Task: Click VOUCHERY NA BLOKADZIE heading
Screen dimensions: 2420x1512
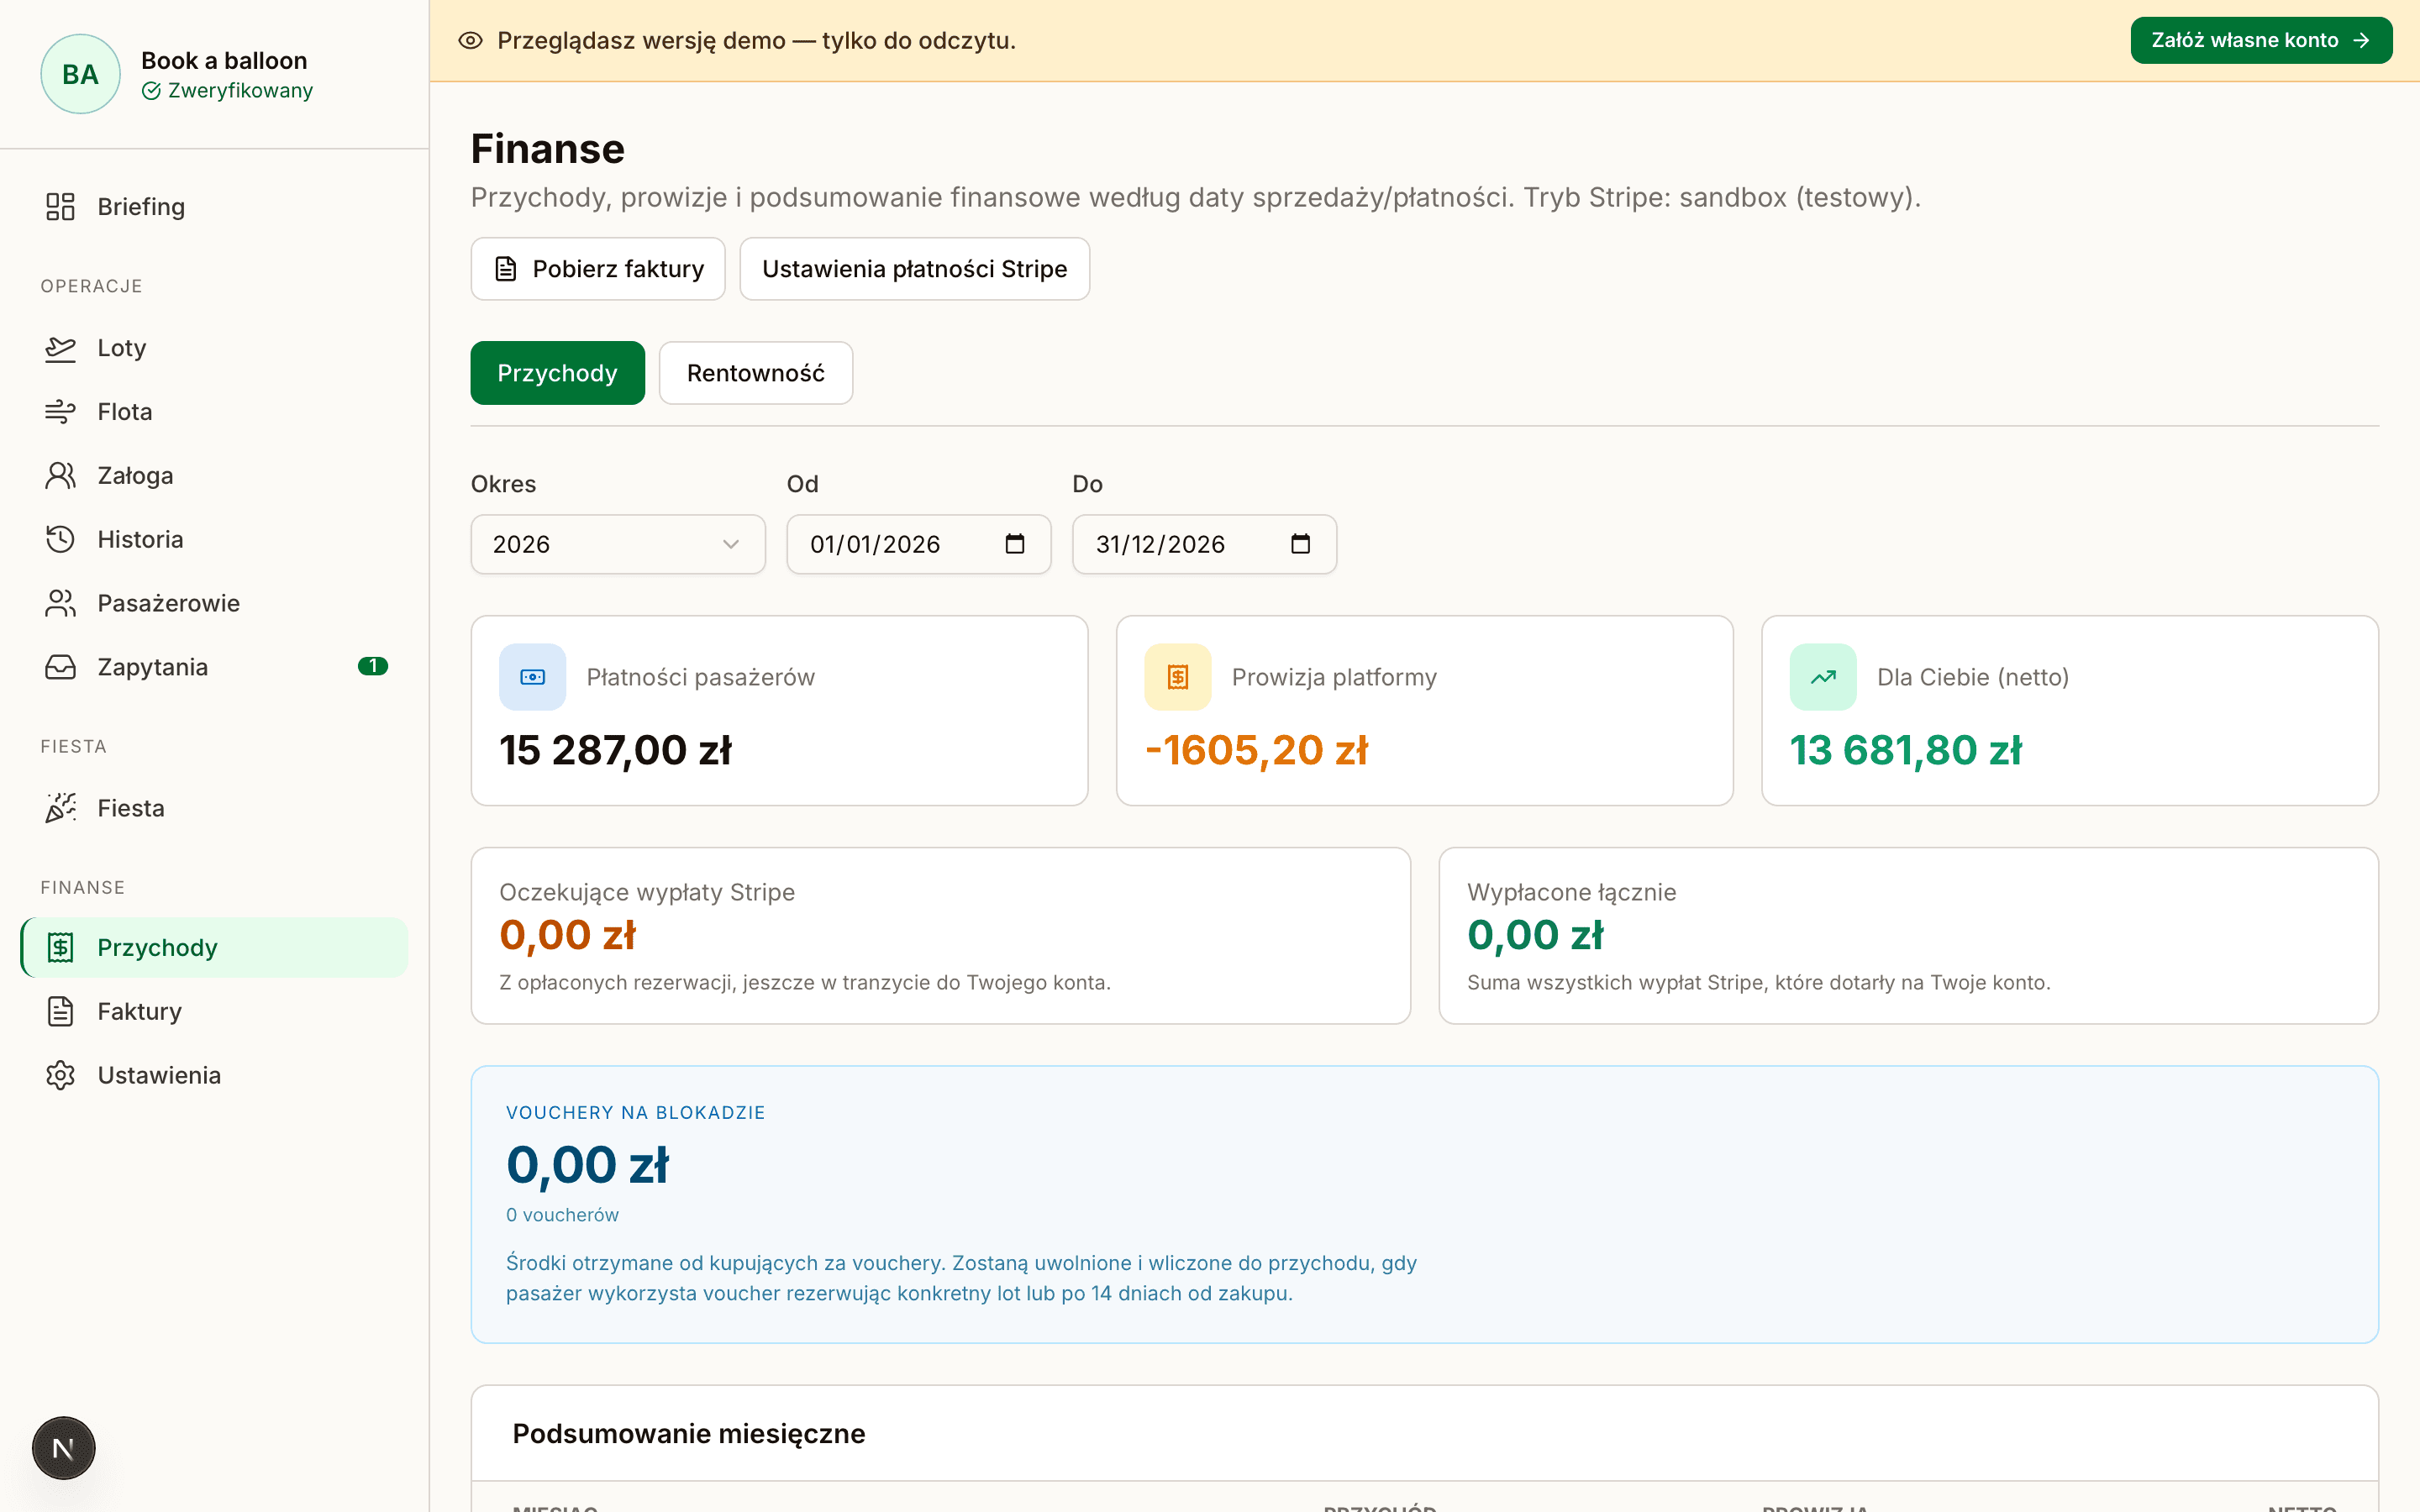Action: tap(635, 1112)
